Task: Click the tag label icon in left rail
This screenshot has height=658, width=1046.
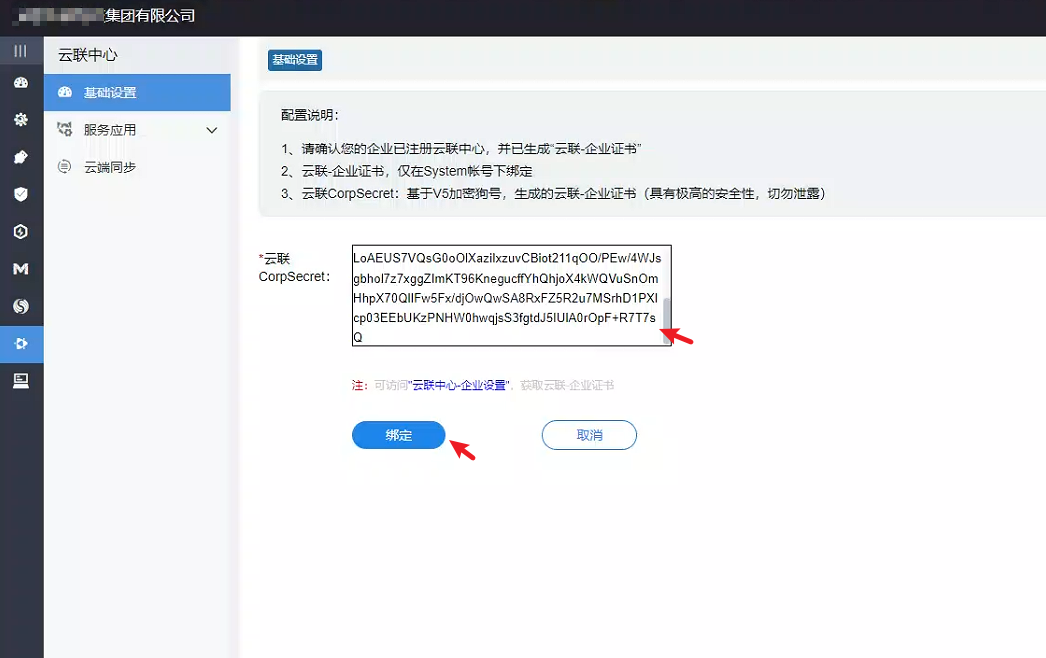Action: [x=21, y=157]
